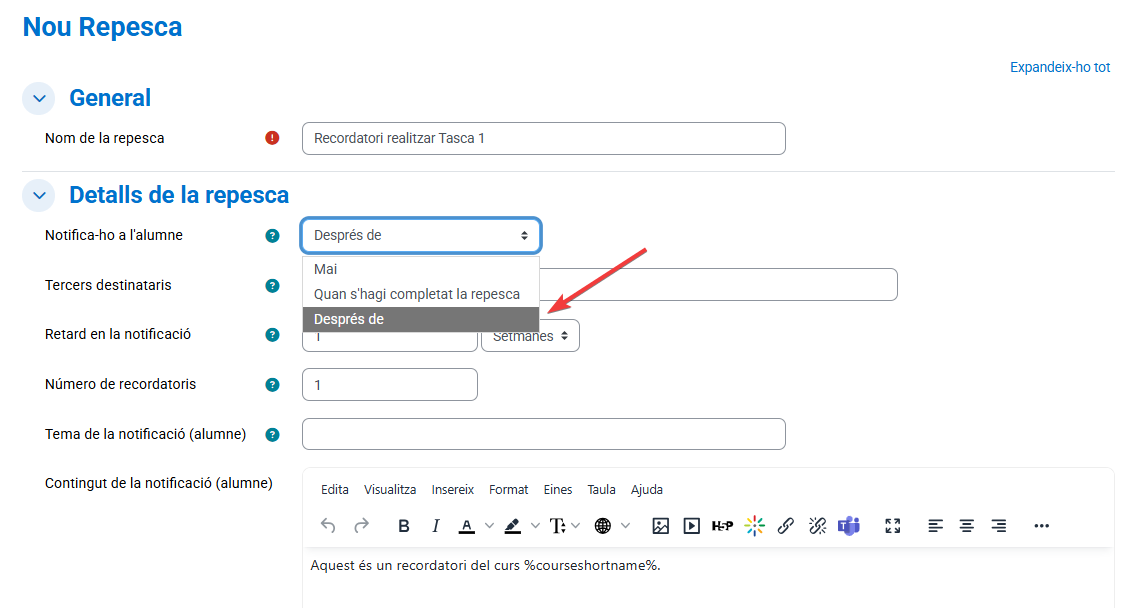Open help for Notifica-ho a l'alumne
Image resolution: width=1132 pixels, height=608 pixels.
pos(272,236)
